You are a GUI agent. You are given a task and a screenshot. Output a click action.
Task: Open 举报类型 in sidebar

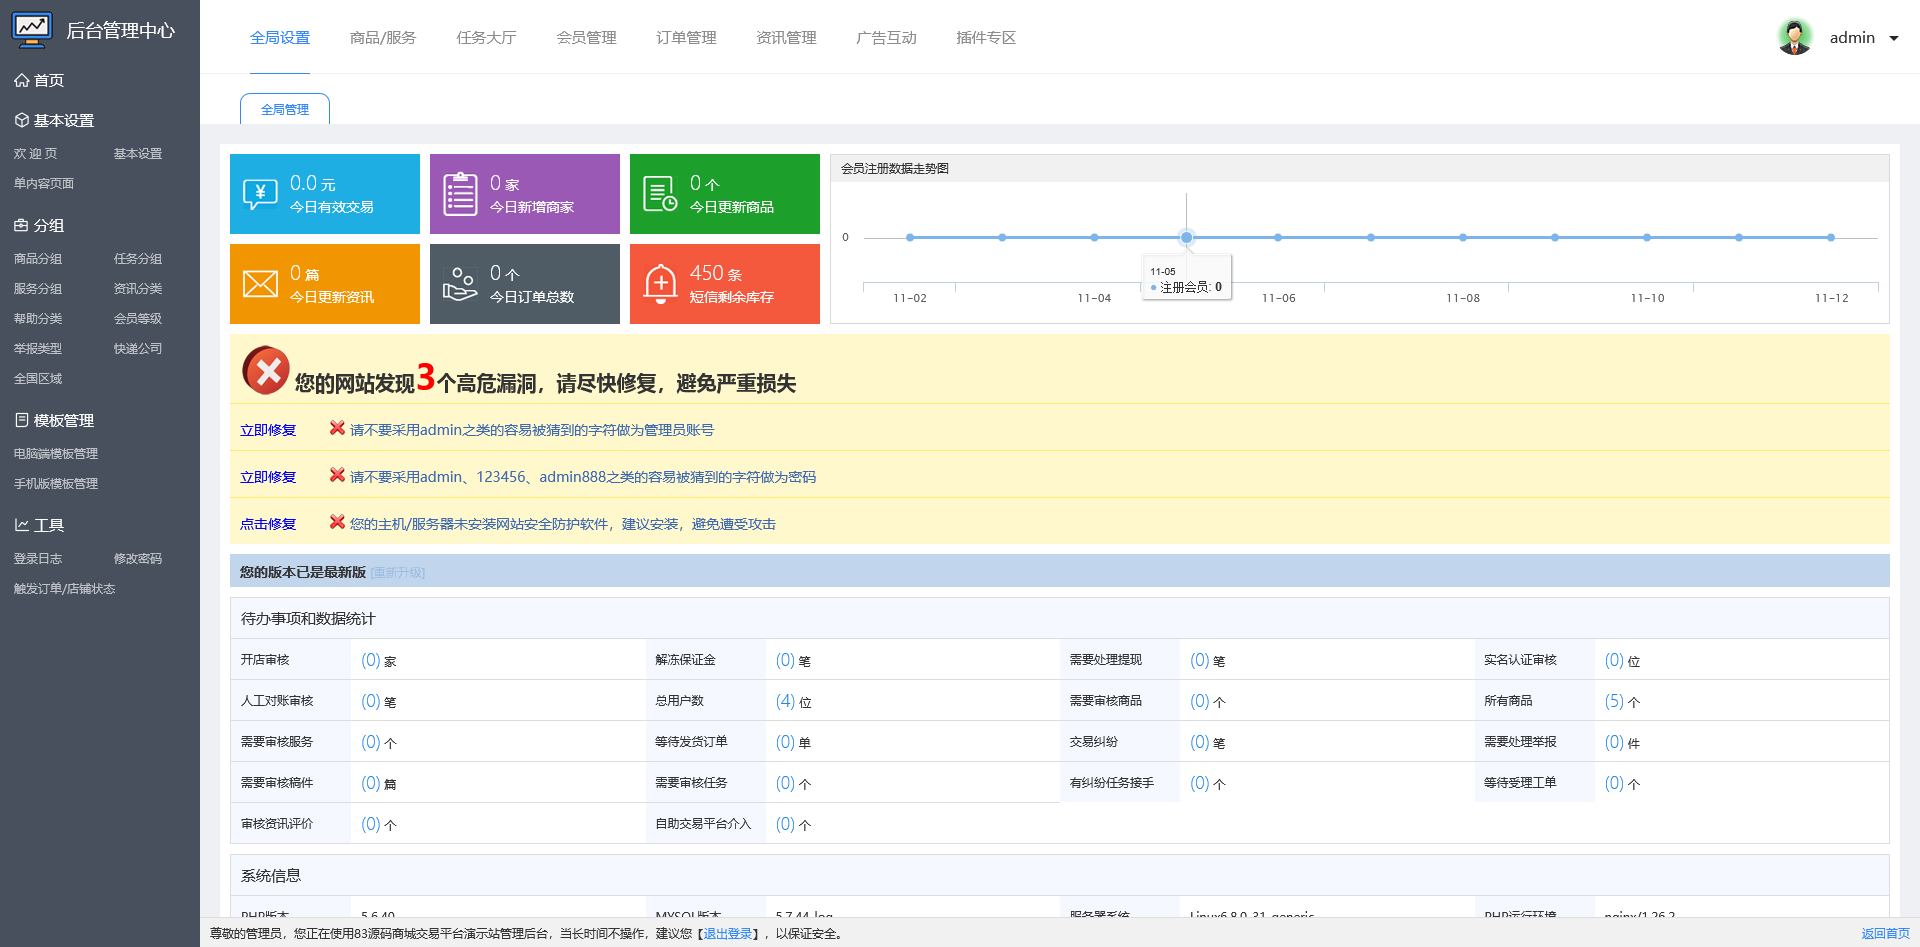tap(38, 349)
